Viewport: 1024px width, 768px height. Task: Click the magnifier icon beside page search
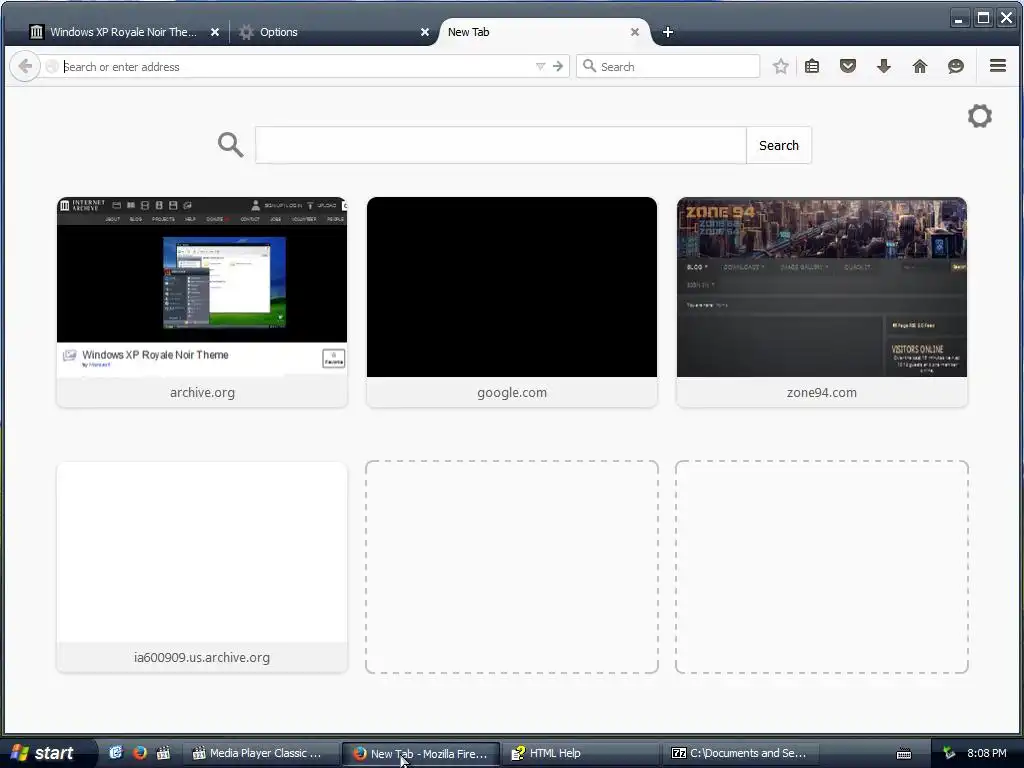tap(231, 144)
